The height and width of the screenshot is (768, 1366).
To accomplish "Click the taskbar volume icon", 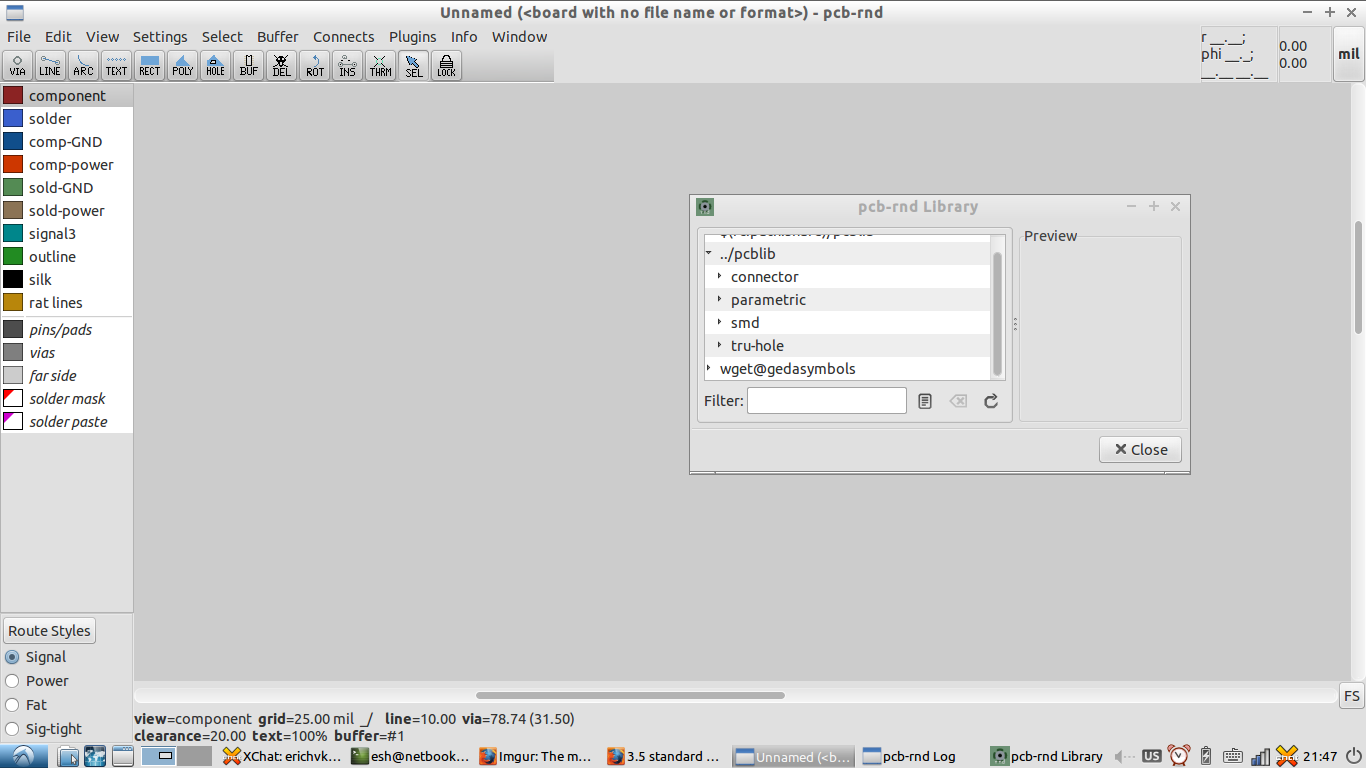I will tap(1124, 757).
